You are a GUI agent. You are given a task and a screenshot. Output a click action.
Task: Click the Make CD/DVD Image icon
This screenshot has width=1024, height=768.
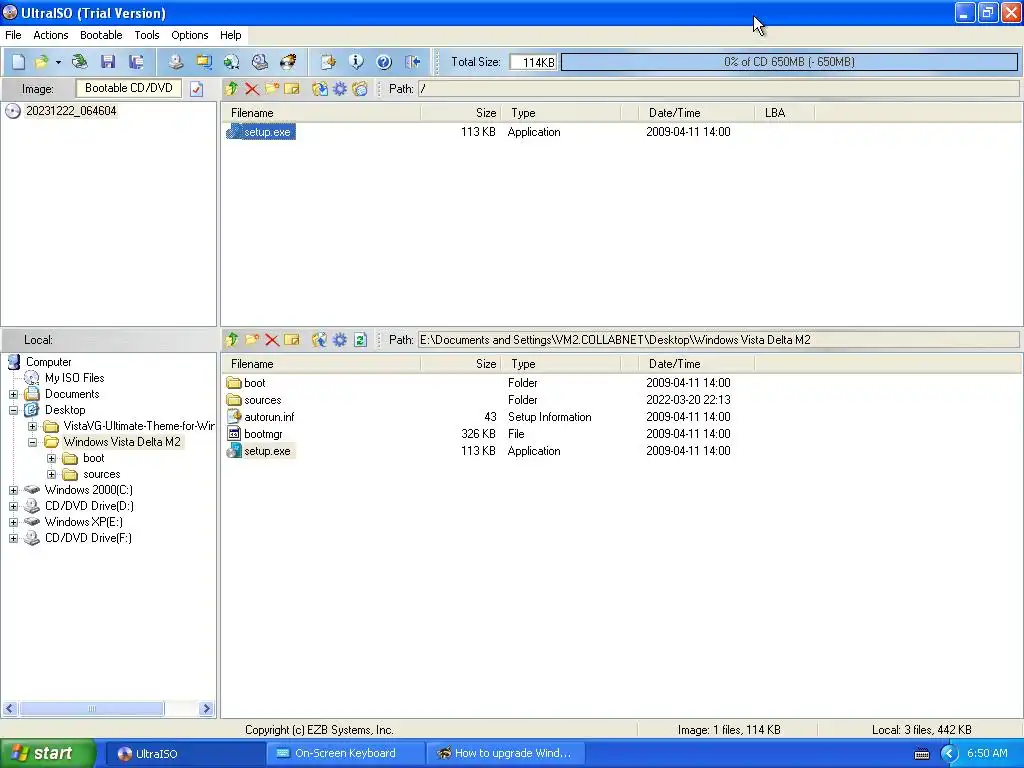point(176,62)
